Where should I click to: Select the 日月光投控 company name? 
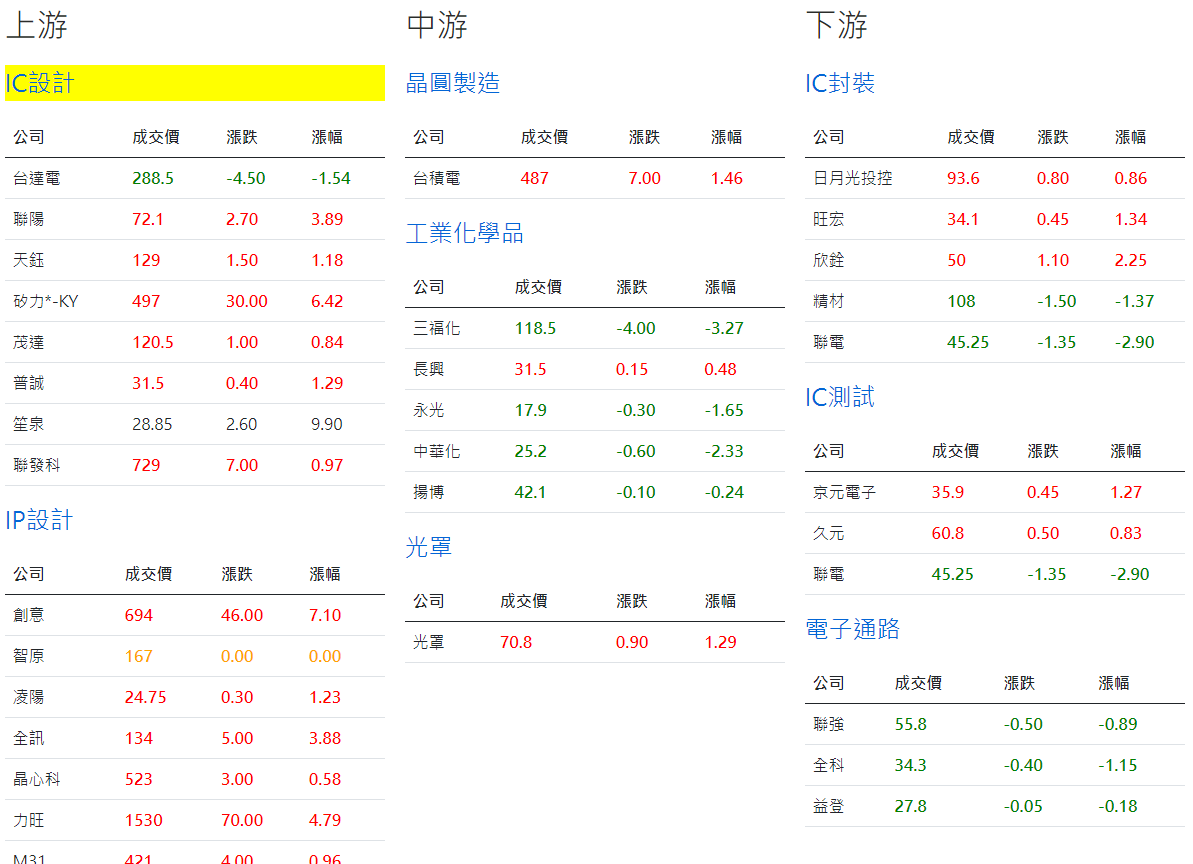pyautogui.click(x=853, y=178)
